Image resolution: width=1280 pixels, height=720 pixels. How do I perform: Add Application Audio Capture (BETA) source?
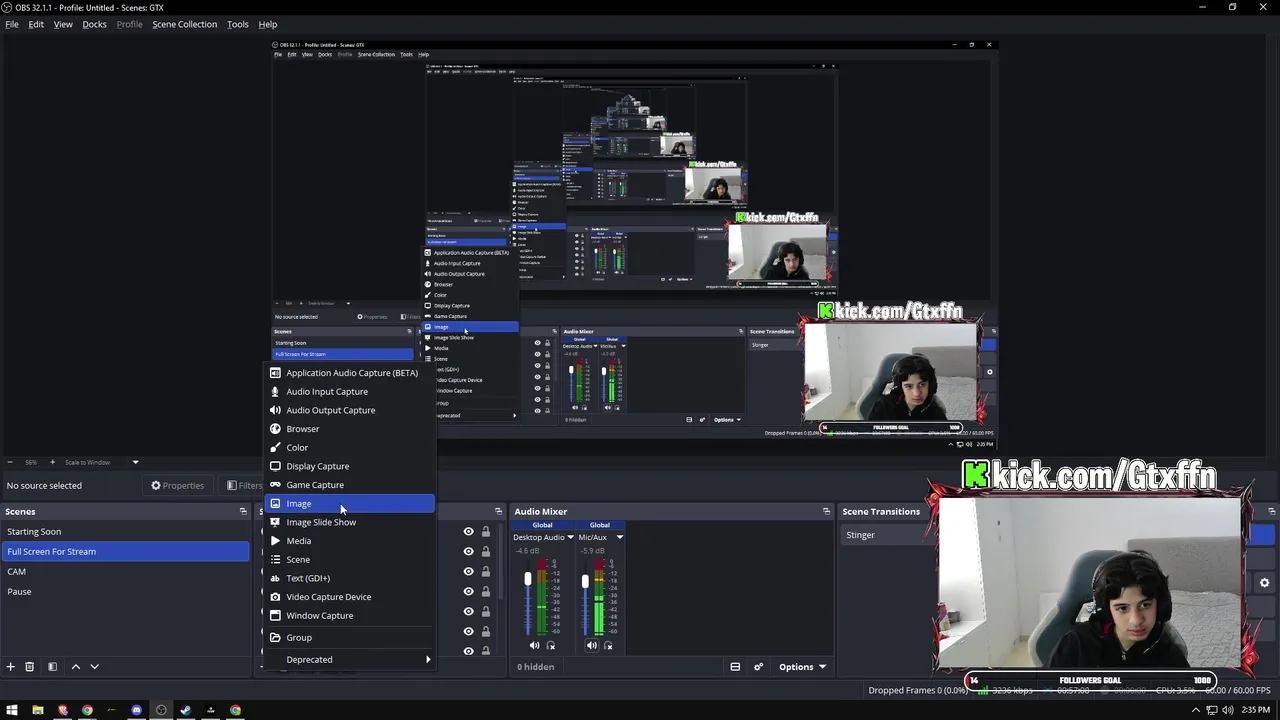pyautogui.click(x=350, y=373)
